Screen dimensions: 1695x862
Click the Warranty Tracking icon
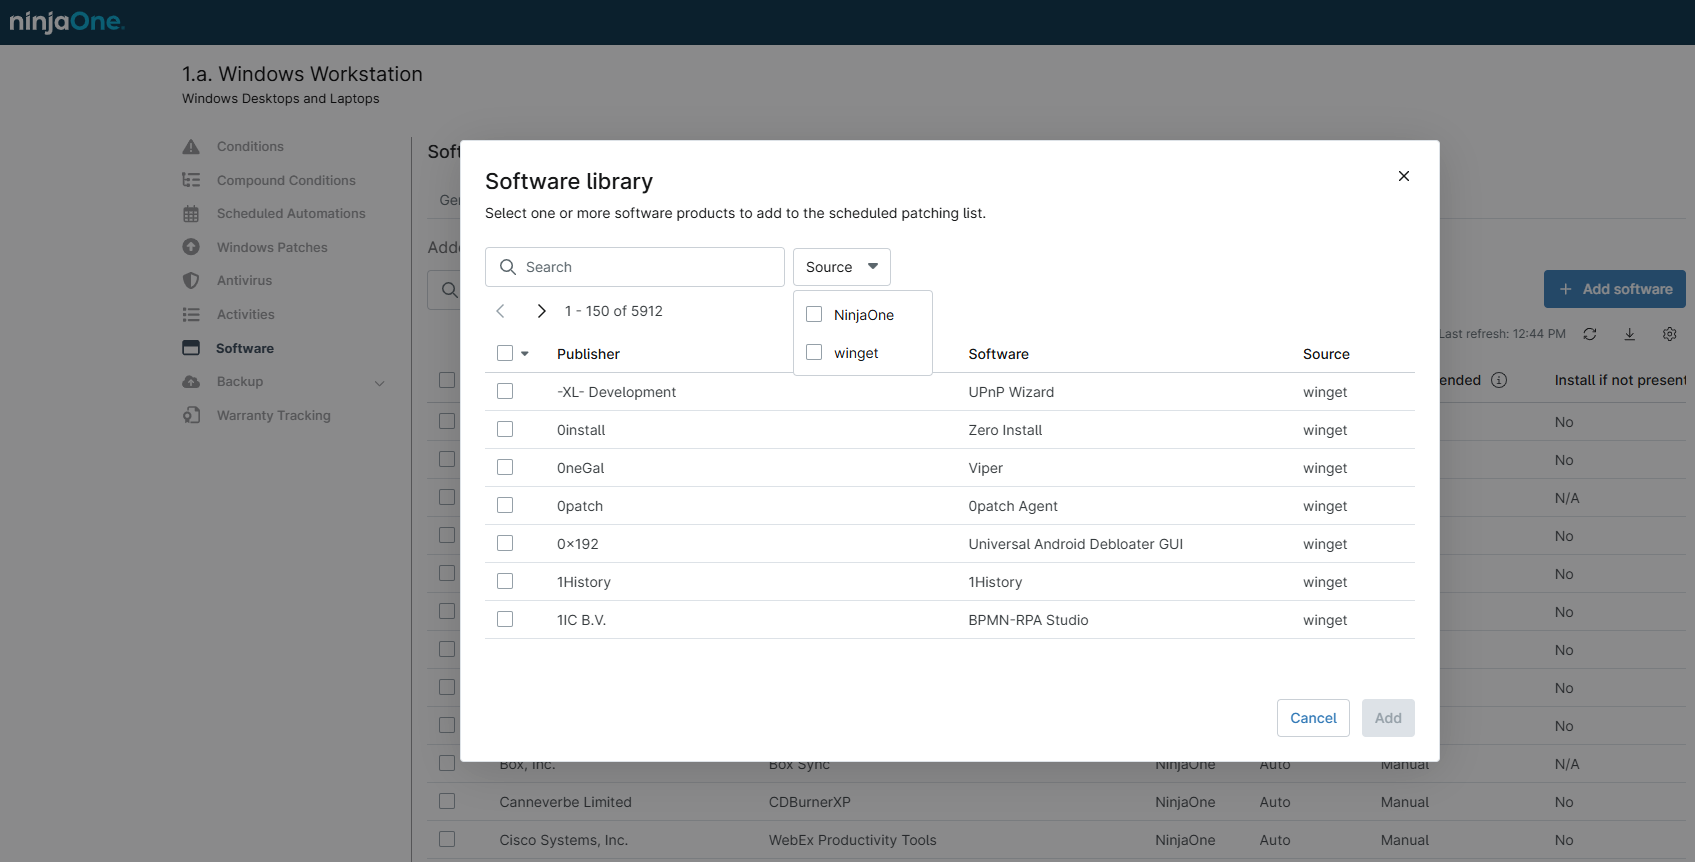(x=191, y=415)
